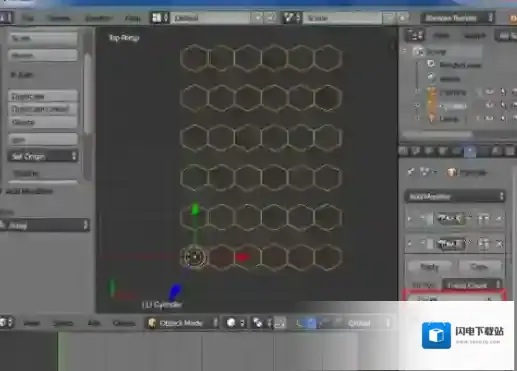This screenshot has height=371, width=517.
Task: Toggle Camera visibility eye icon
Action: (490, 92)
